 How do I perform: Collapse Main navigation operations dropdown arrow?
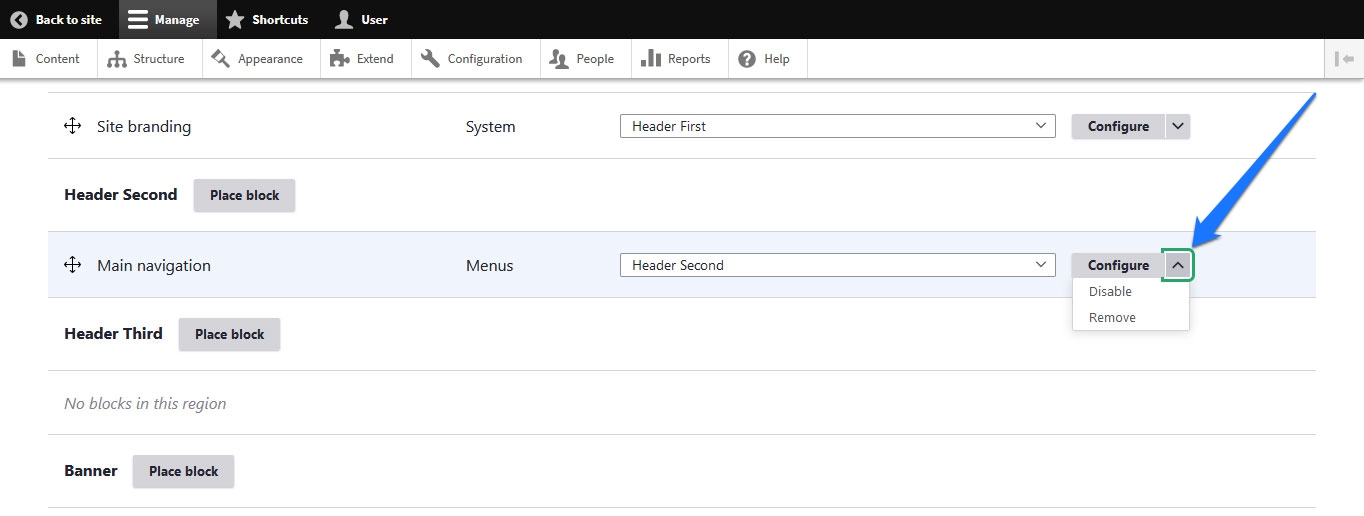click(1178, 265)
